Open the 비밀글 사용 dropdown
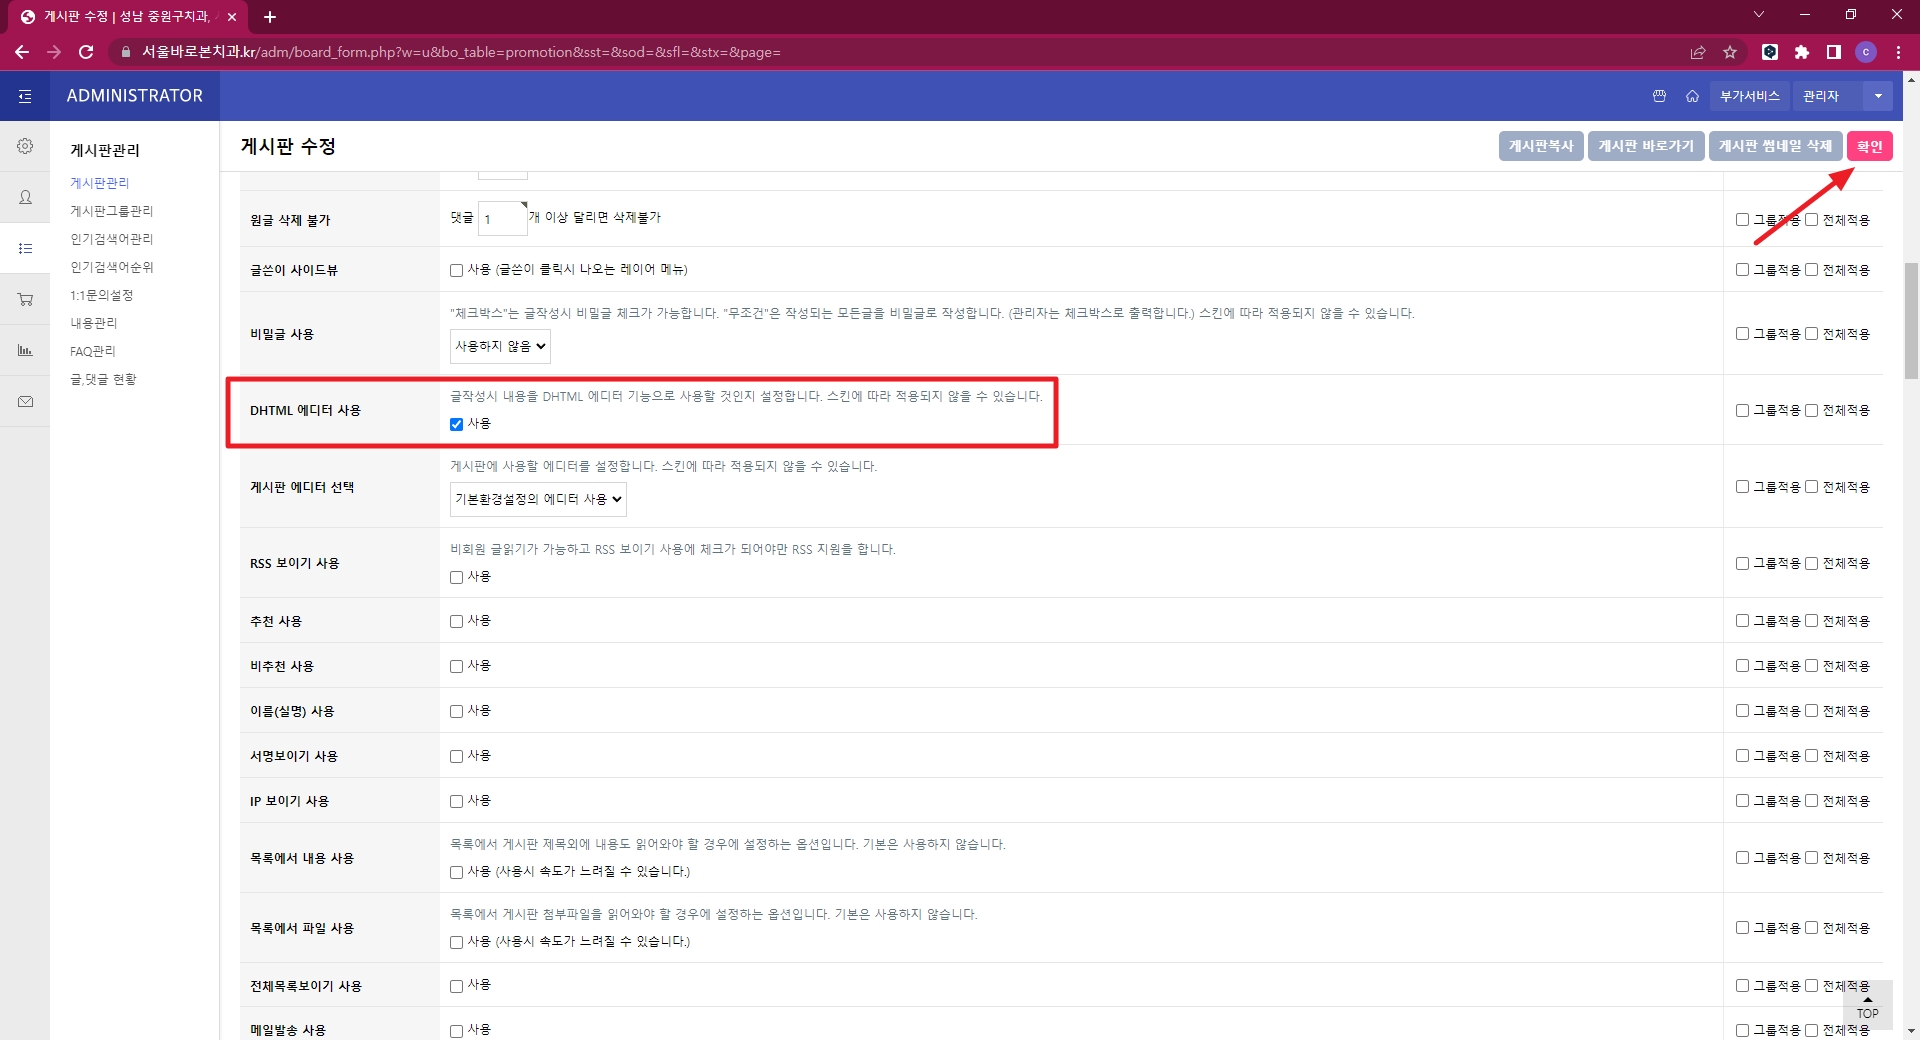 point(500,346)
